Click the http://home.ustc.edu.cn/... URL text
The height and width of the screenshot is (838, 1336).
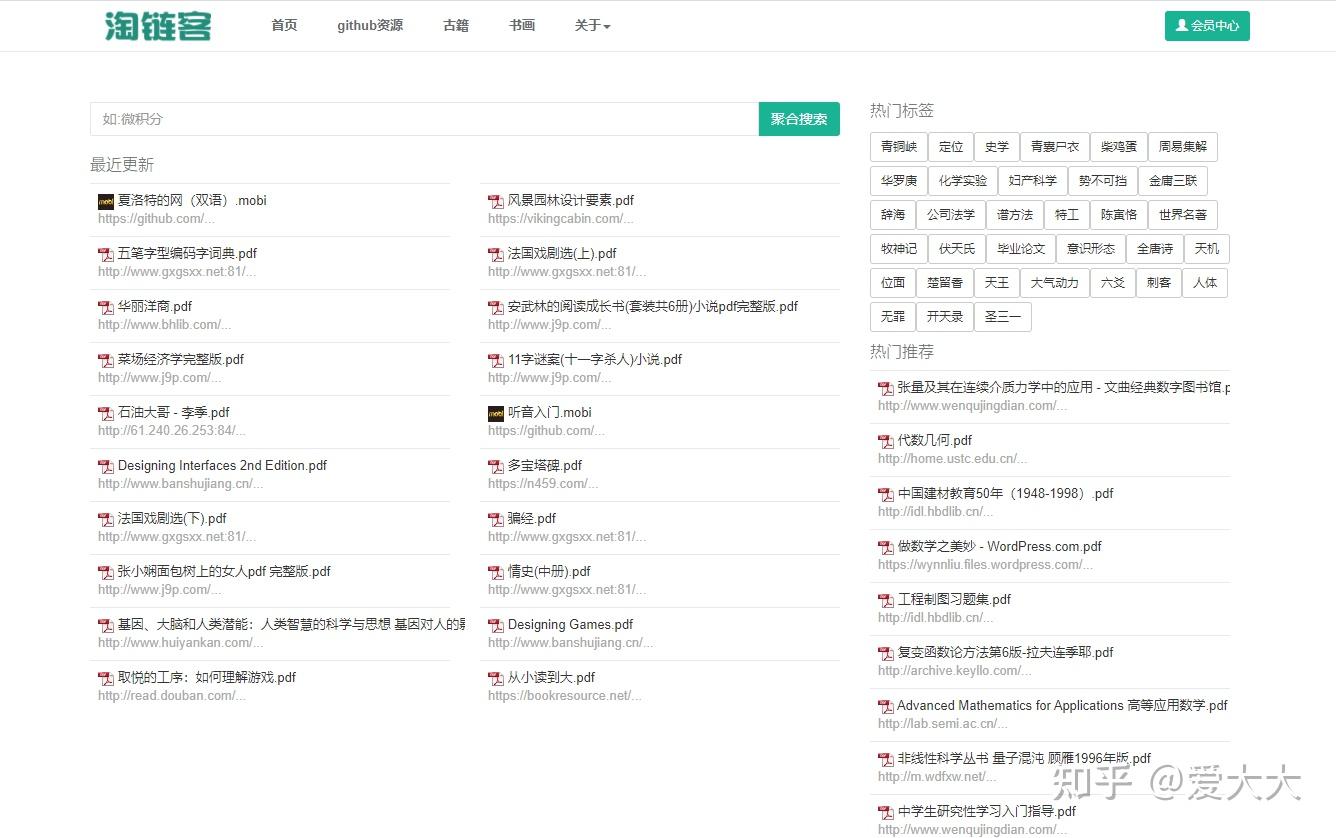952,459
